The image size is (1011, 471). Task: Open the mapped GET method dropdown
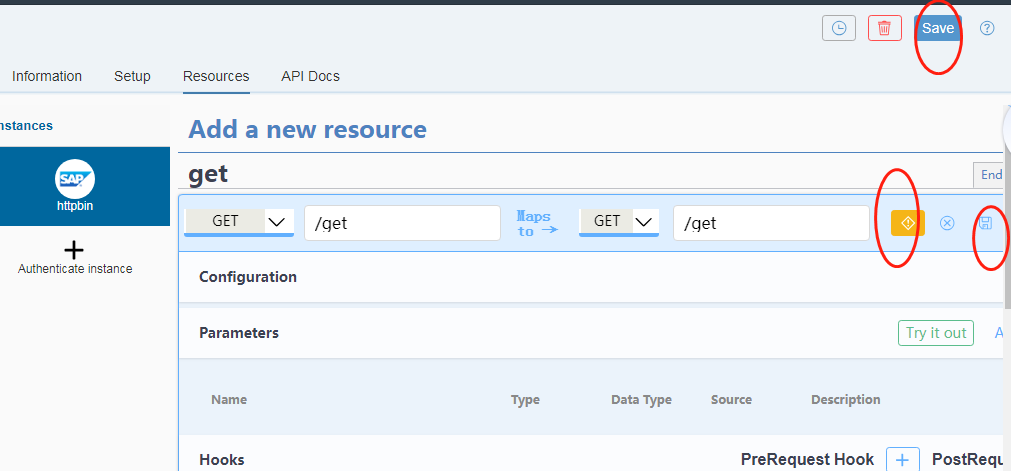[x=618, y=222]
